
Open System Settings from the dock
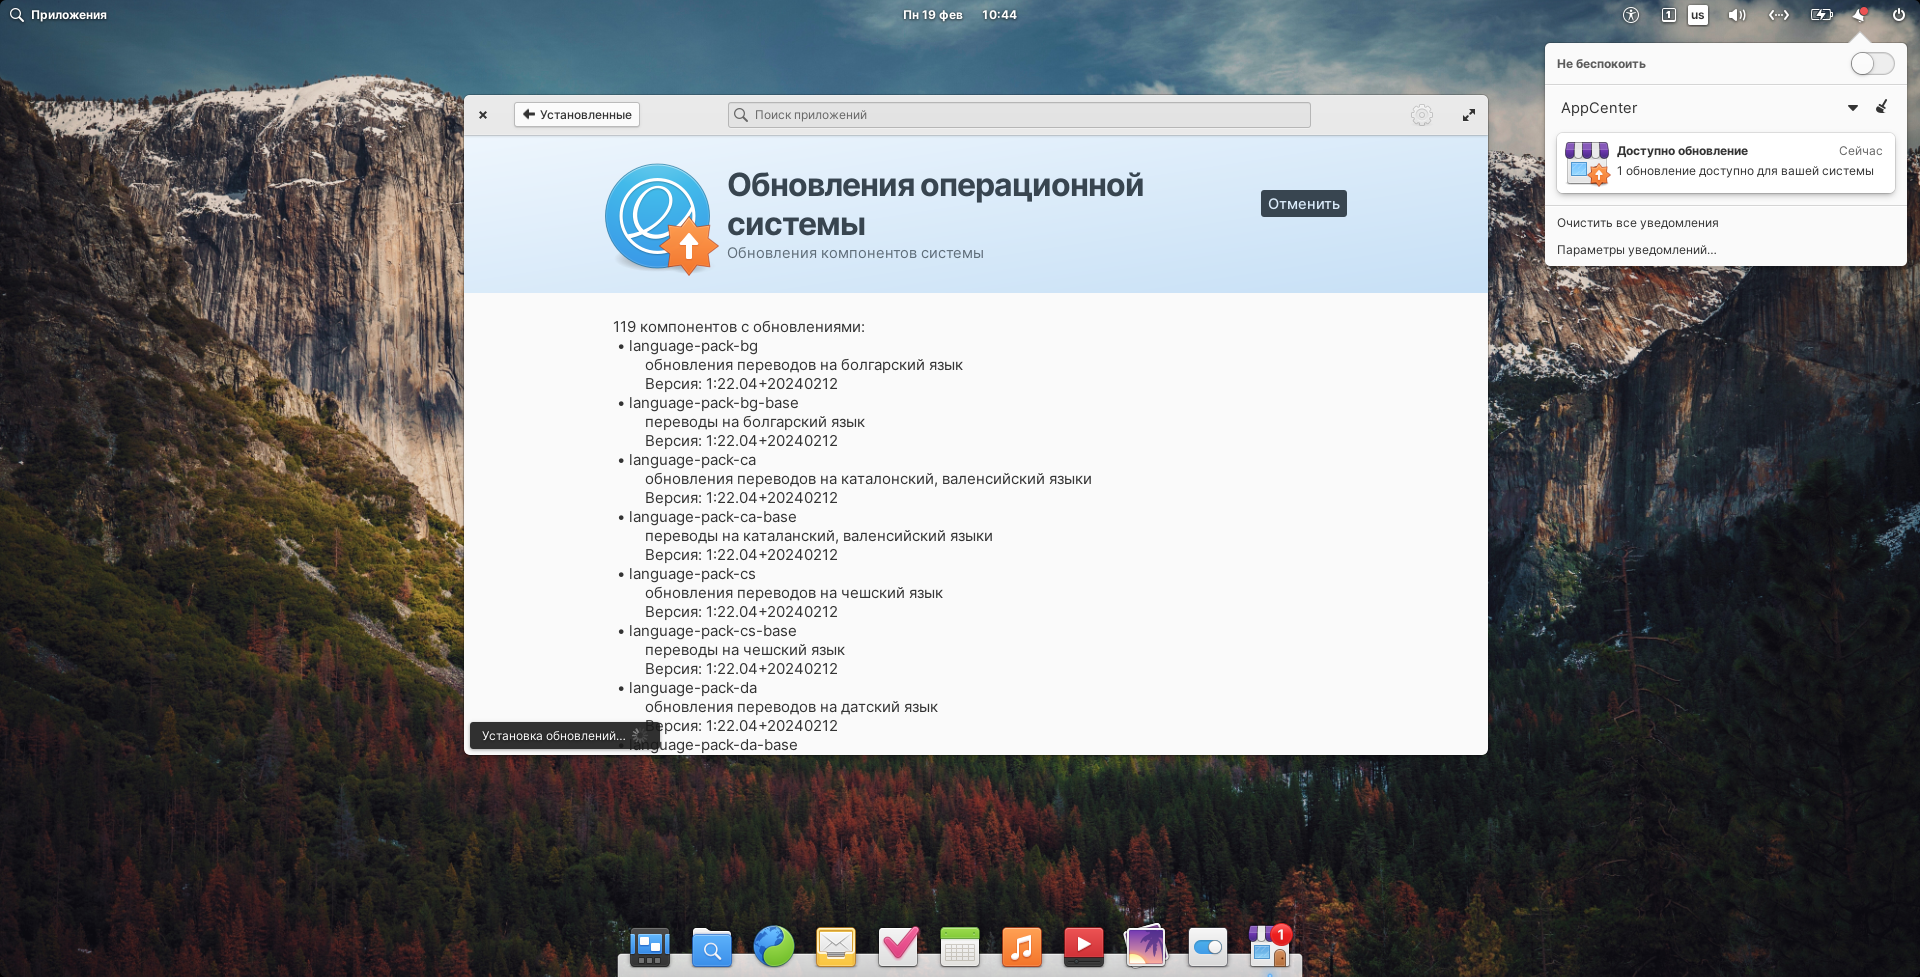(1208, 946)
